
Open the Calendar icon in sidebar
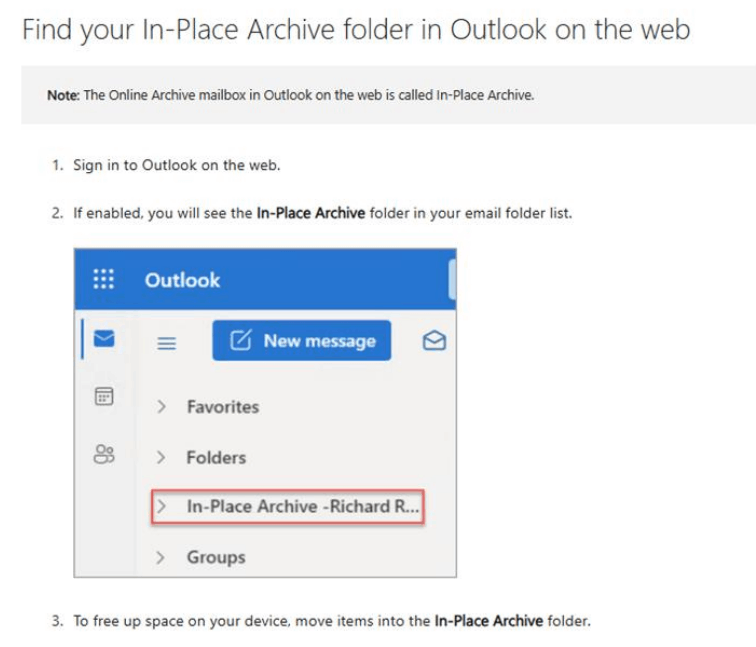104,396
